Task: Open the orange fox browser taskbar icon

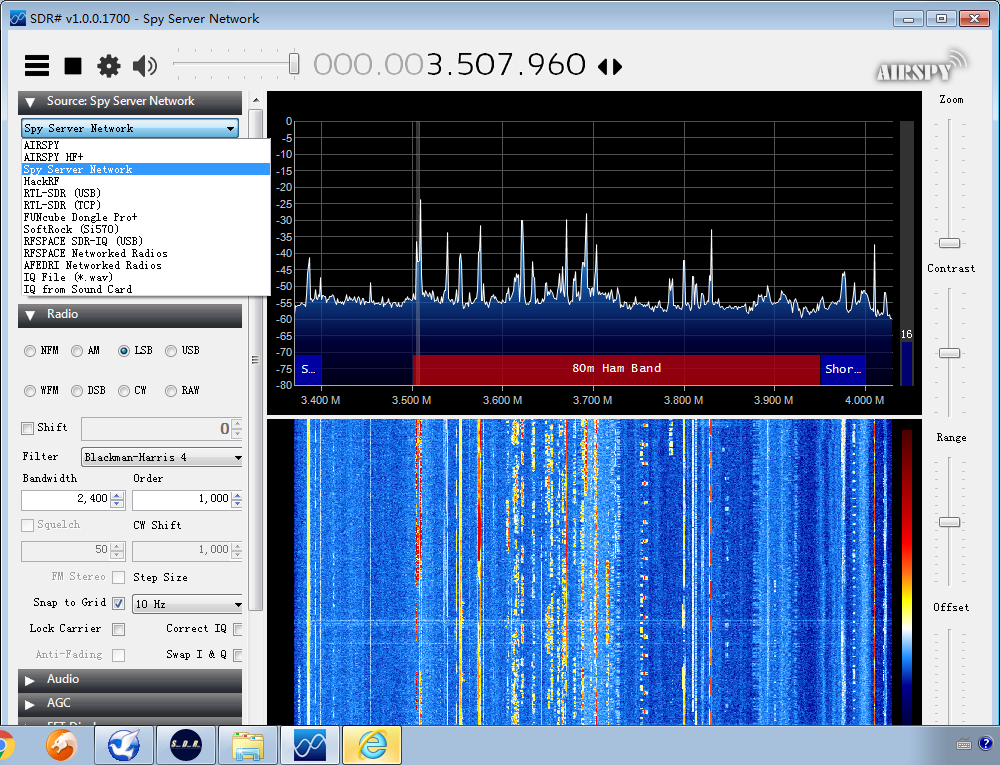Action: coord(62,745)
